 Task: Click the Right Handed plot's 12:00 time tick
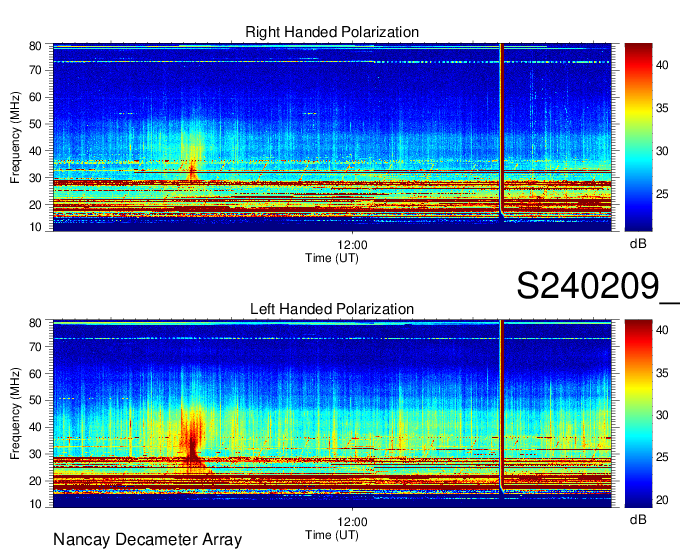[353, 245]
